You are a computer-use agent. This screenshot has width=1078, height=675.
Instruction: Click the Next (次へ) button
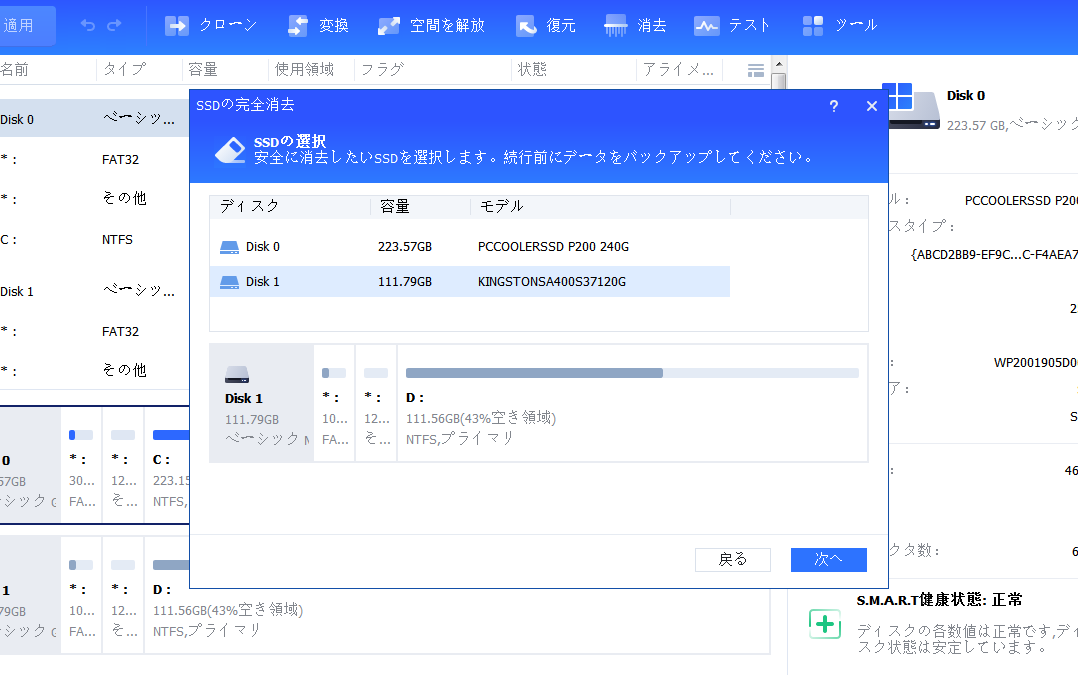(828, 560)
